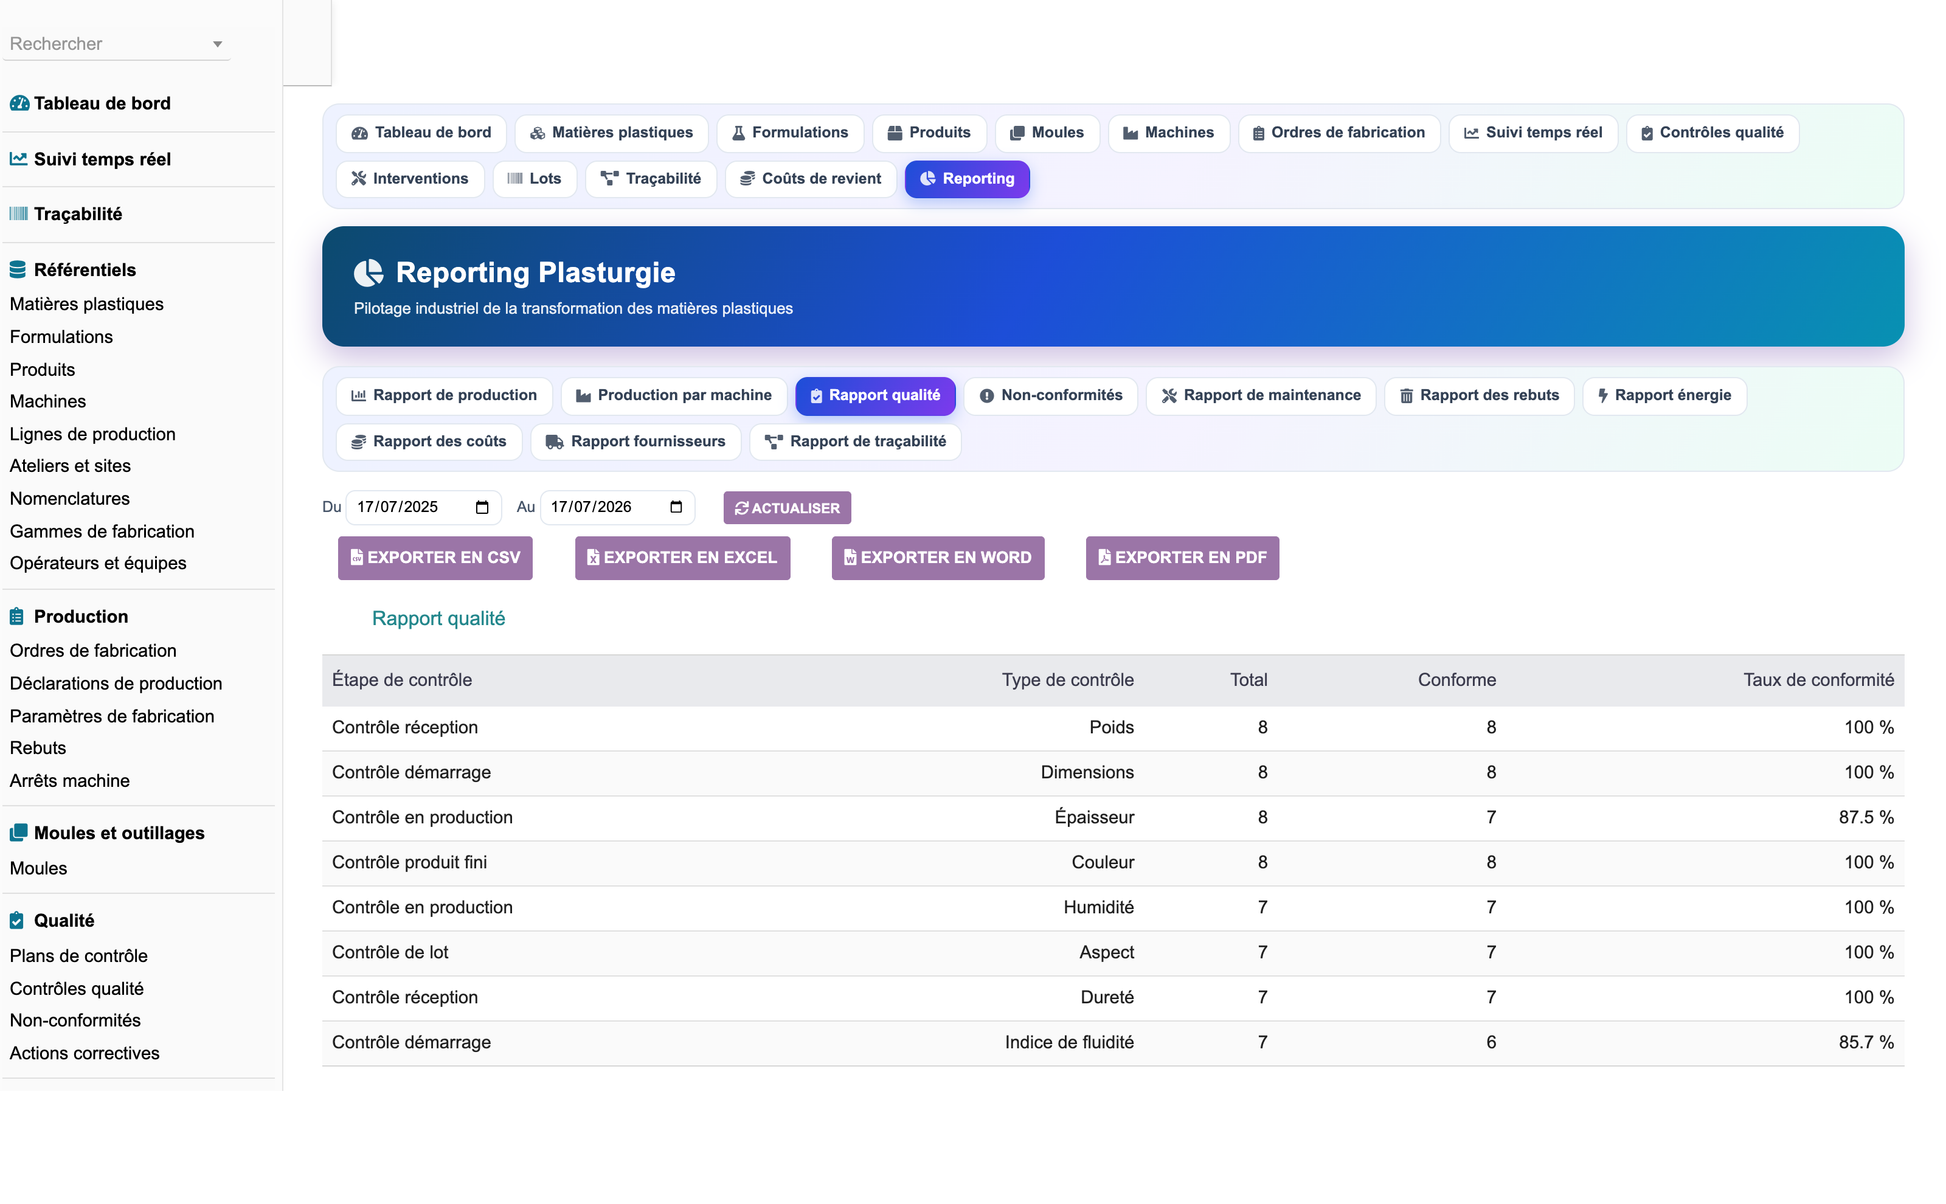Click the clipboard icon beside Production heading
Image resolution: width=1946 pixels, height=1204 pixels.
click(17, 617)
